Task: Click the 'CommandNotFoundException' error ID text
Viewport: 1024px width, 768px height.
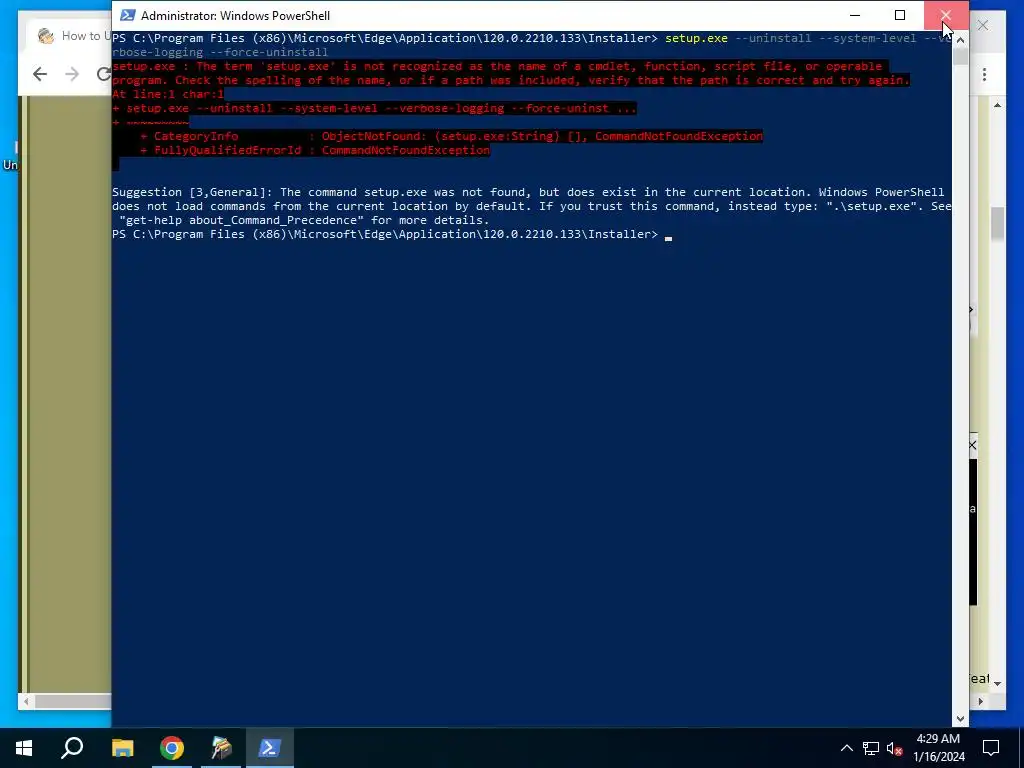Action: click(x=406, y=150)
